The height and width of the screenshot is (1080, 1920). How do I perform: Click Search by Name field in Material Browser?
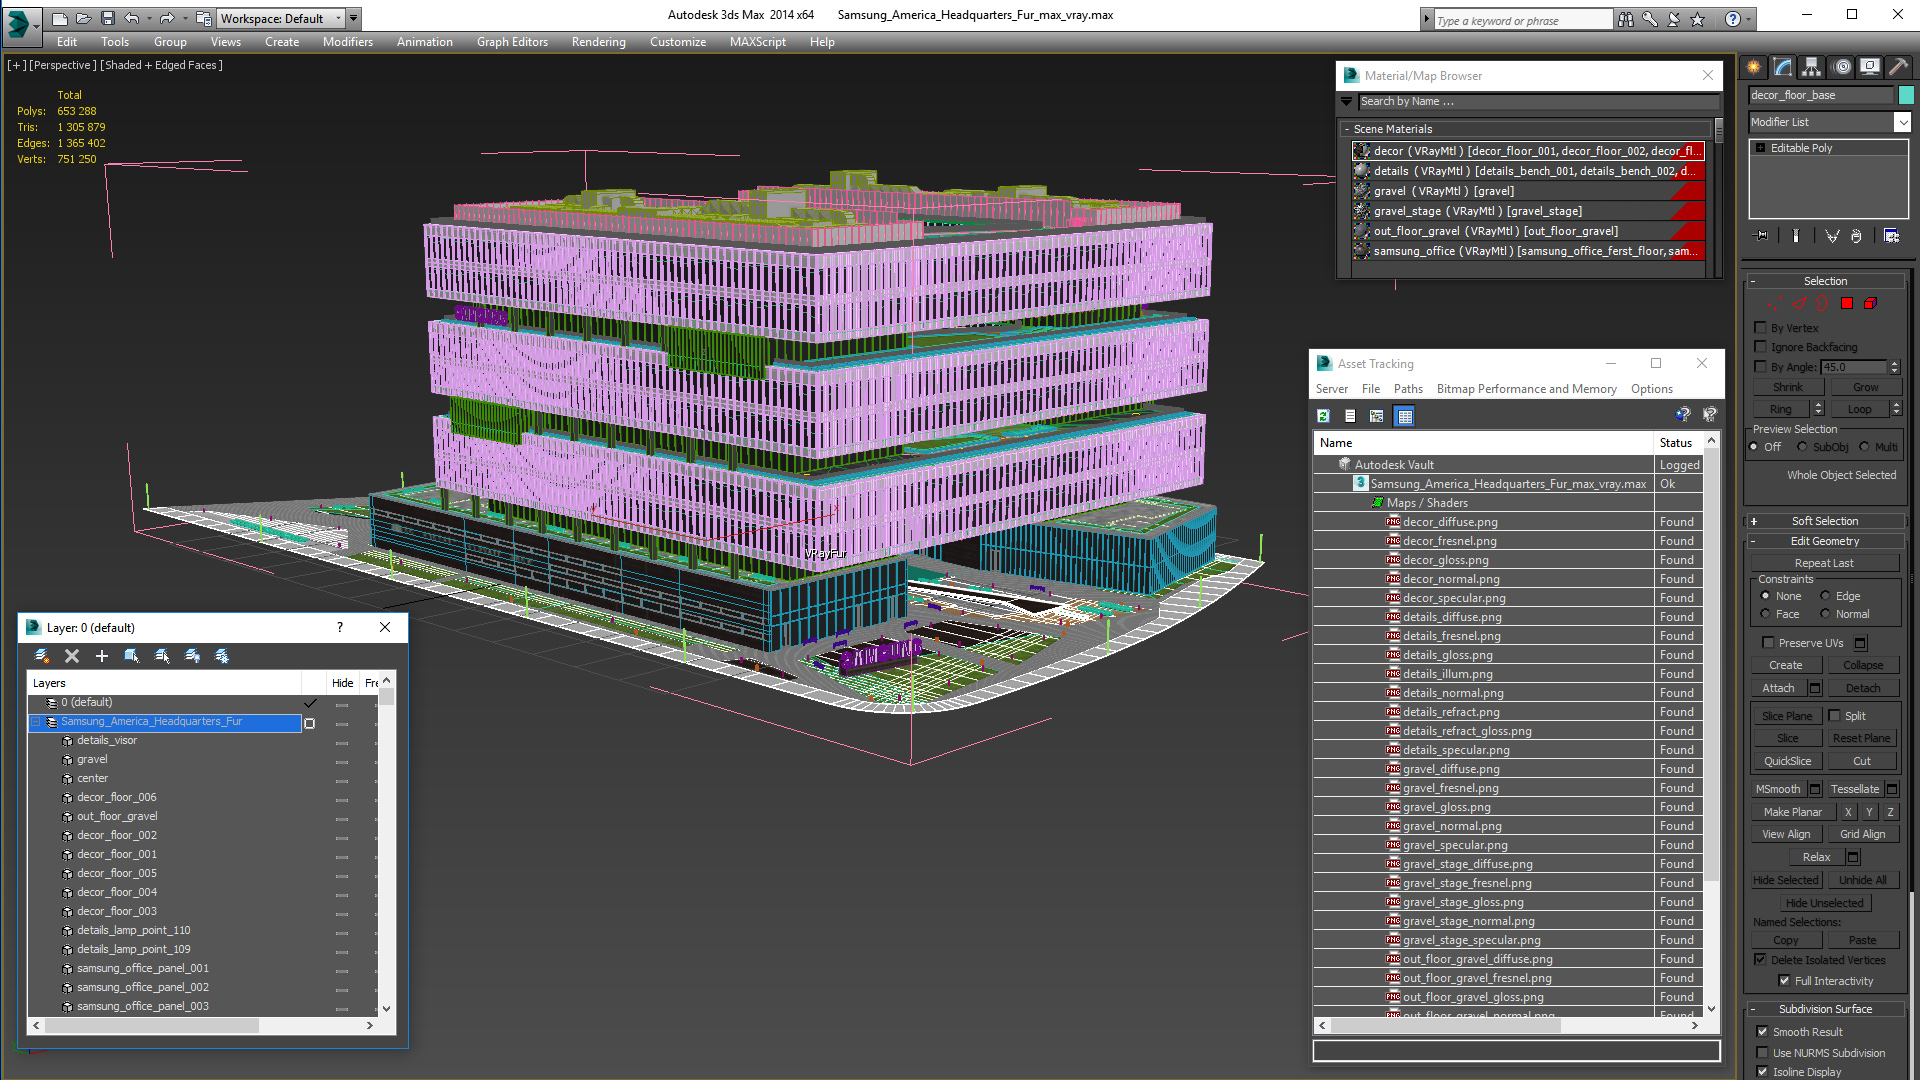click(x=1538, y=101)
